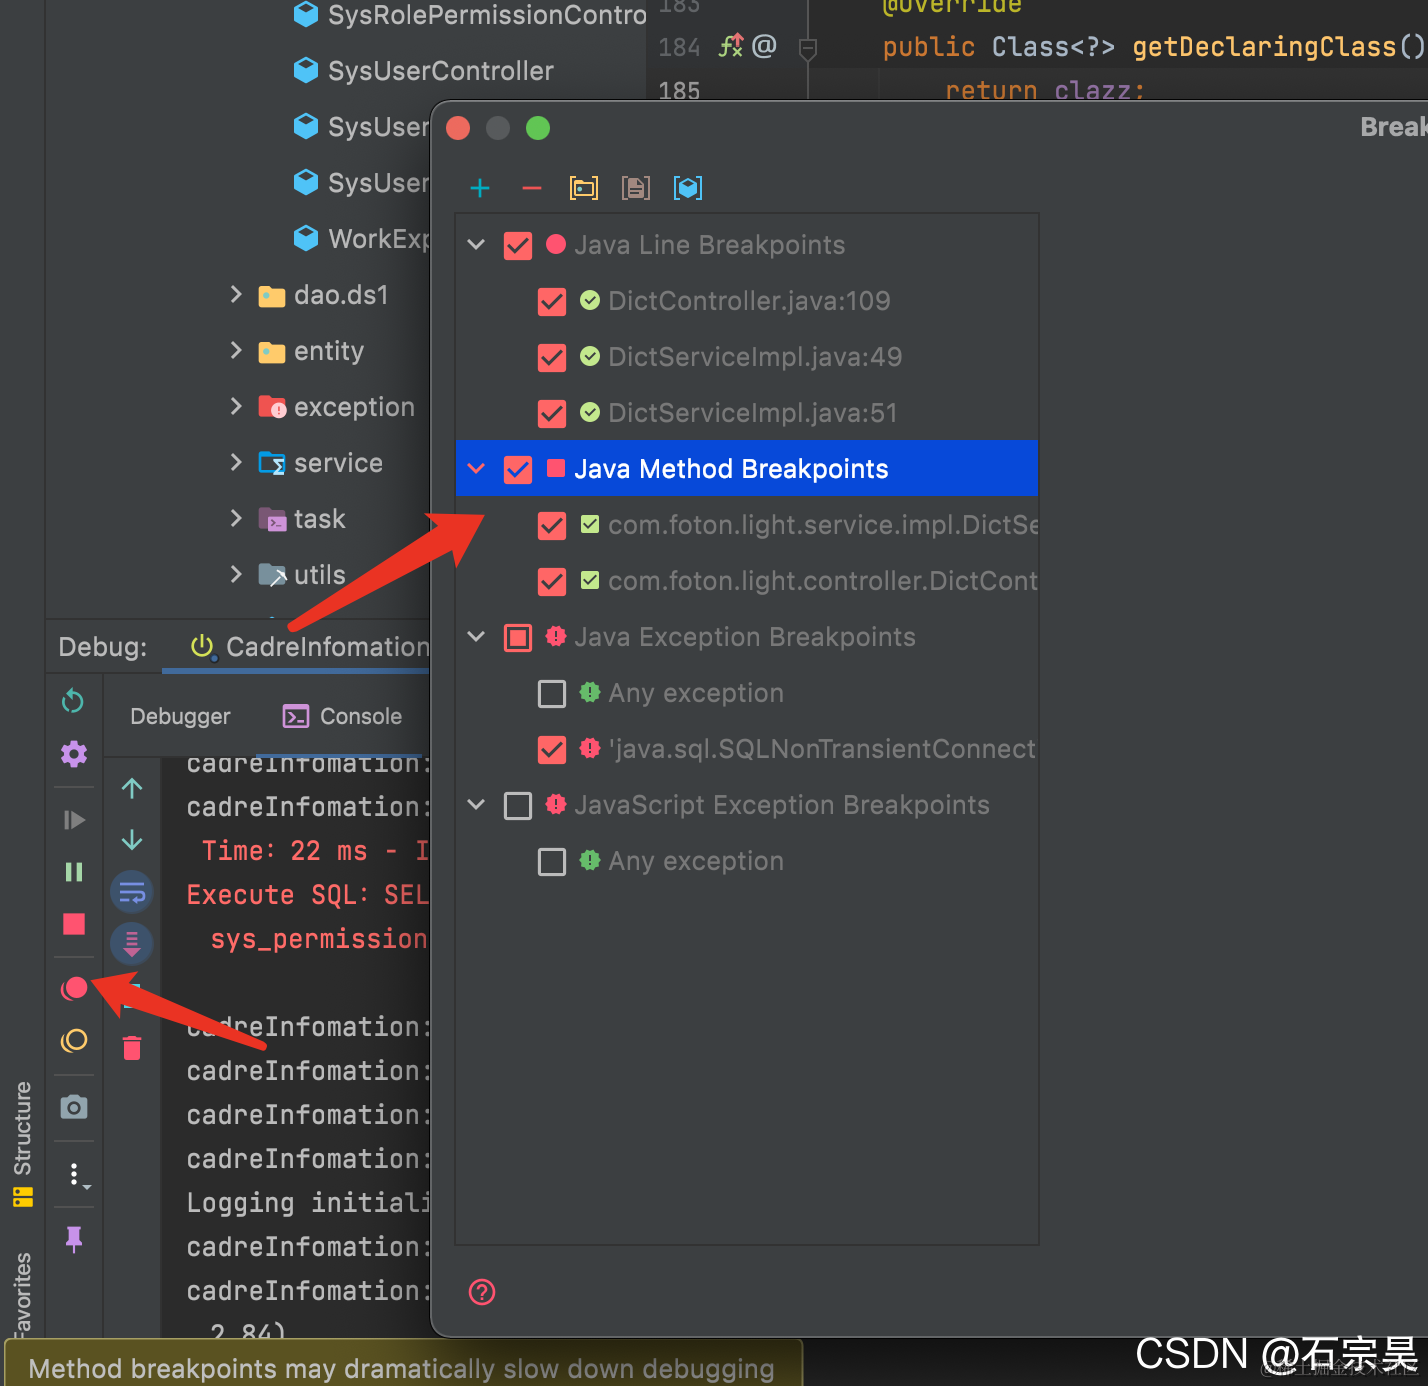Uncheck java.sql.SQLNonTransientConnect exception breakpoint
Image resolution: width=1428 pixels, height=1386 pixels.
(552, 749)
